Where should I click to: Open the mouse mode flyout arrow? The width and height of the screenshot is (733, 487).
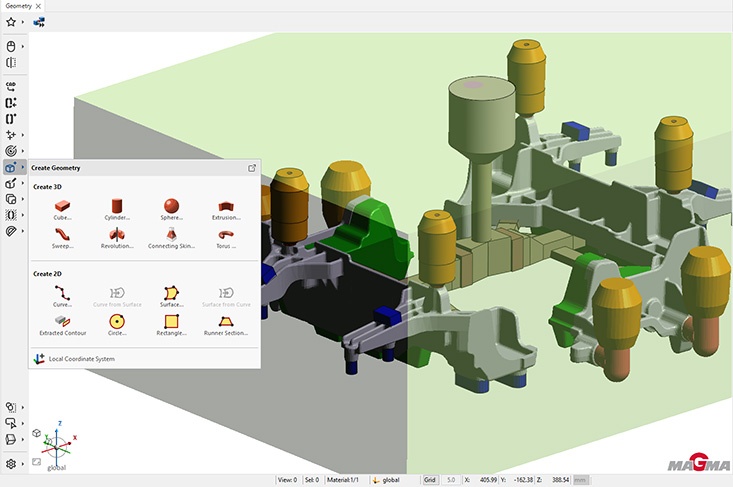[x=23, y=46]
